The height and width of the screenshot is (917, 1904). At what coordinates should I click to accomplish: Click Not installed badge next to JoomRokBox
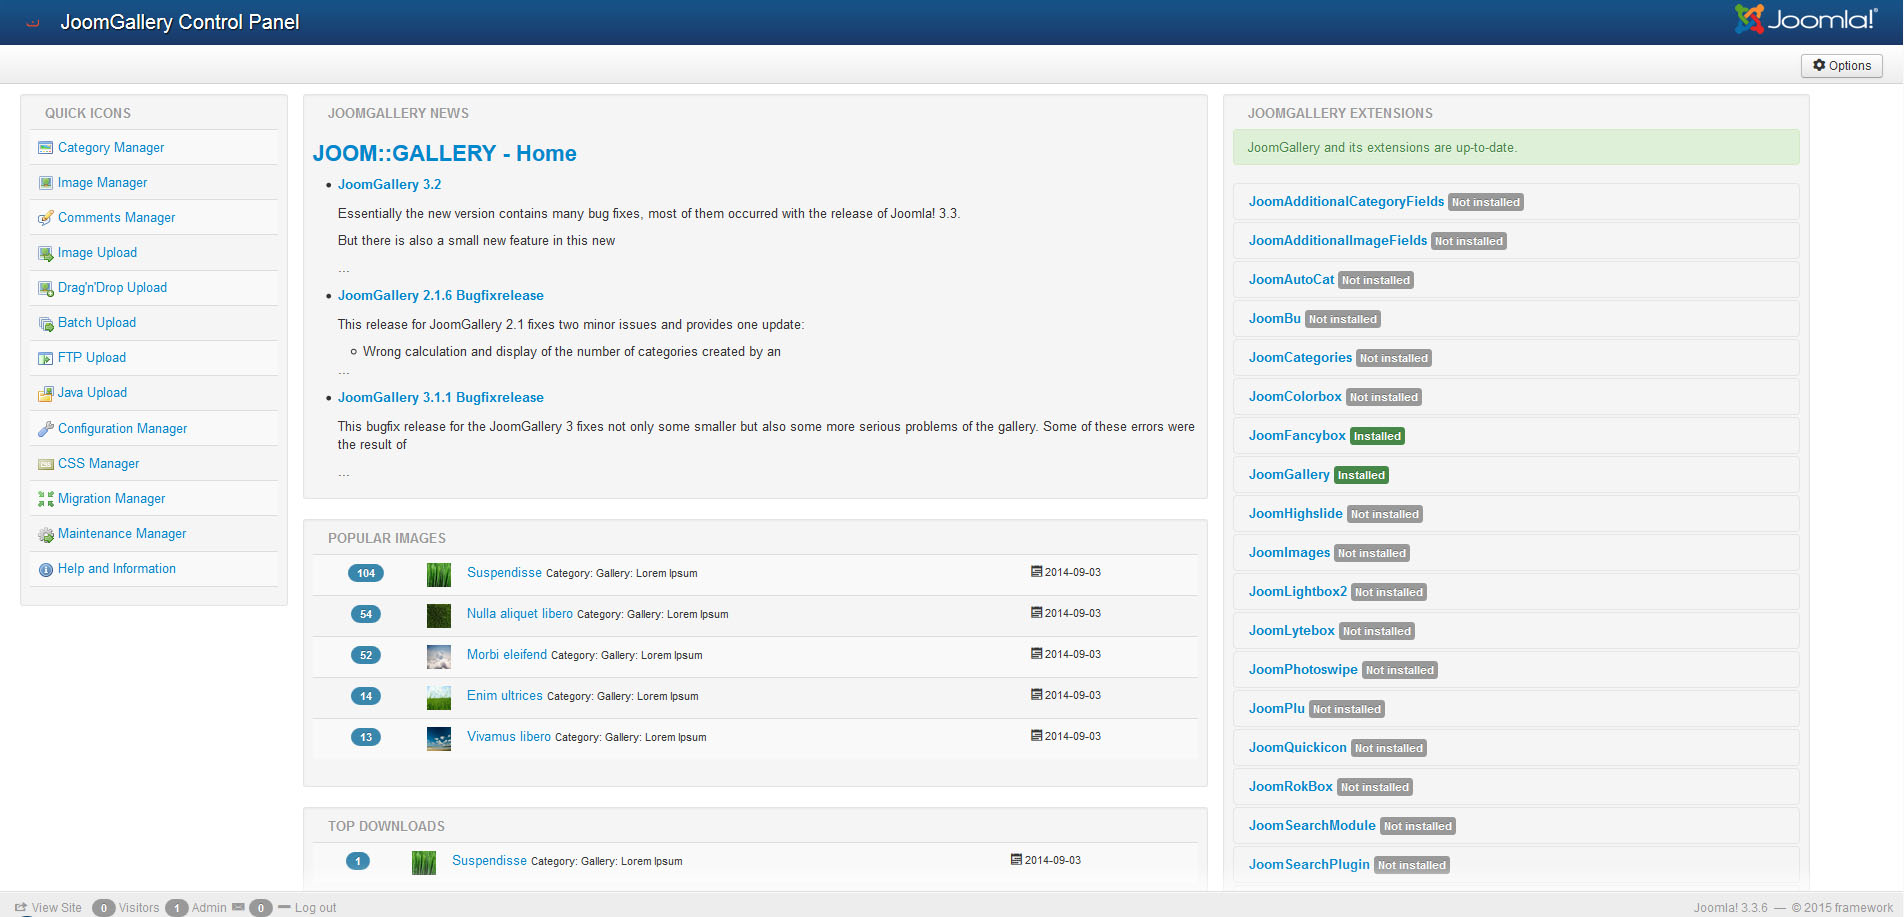pos(1374,787)
